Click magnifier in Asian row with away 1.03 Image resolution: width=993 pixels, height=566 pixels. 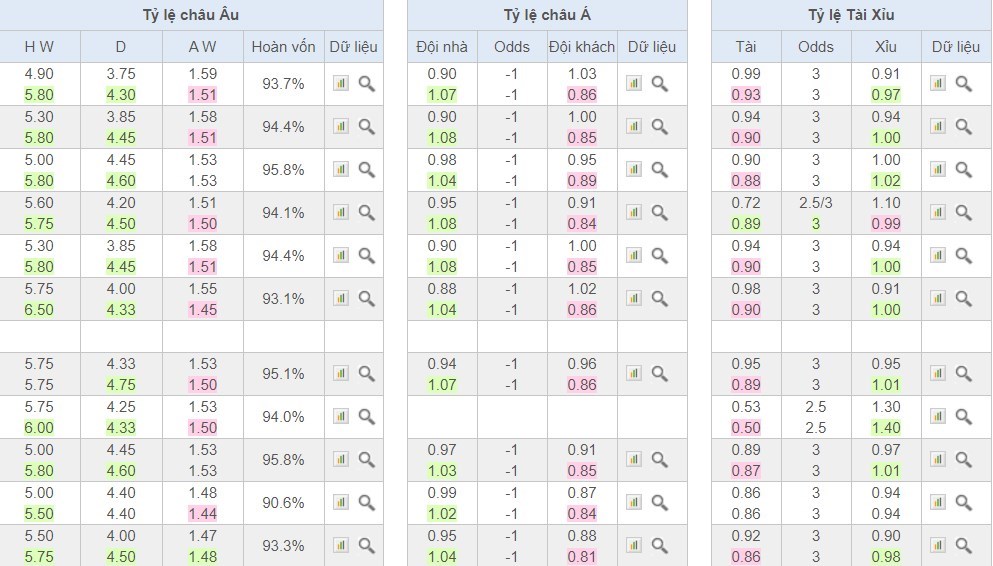660,84
